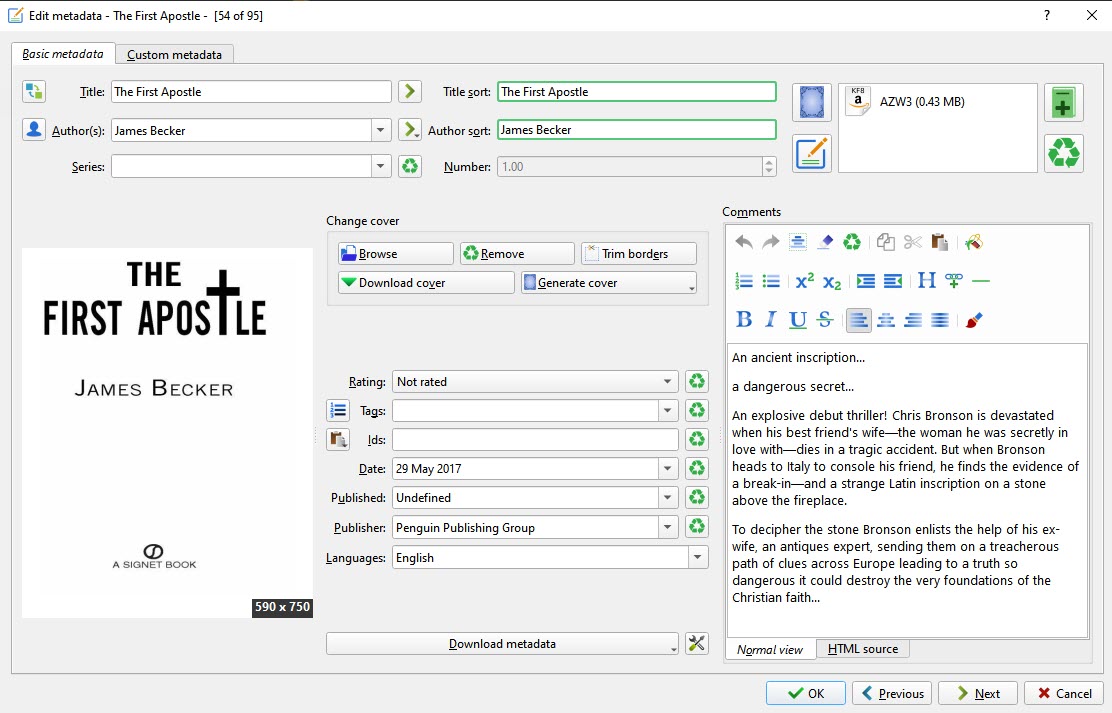Switch comments to Normal view
Viewport: 1112px width, 713px height.
pos(770,649)
